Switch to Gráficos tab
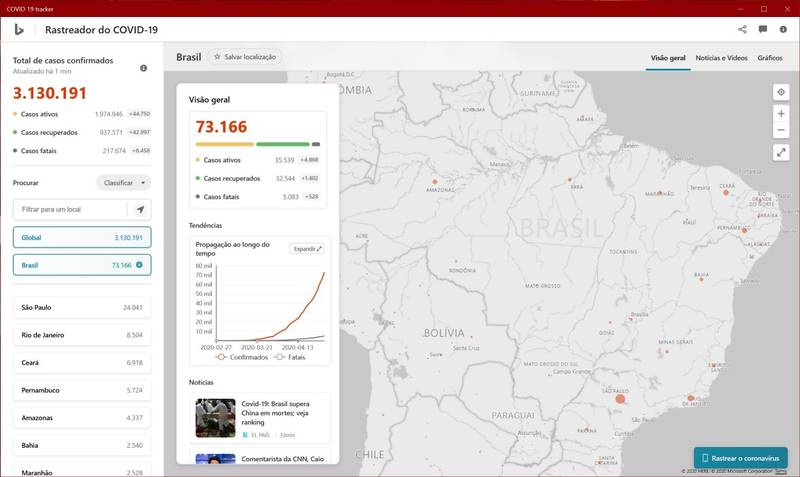 coord(770,58)
